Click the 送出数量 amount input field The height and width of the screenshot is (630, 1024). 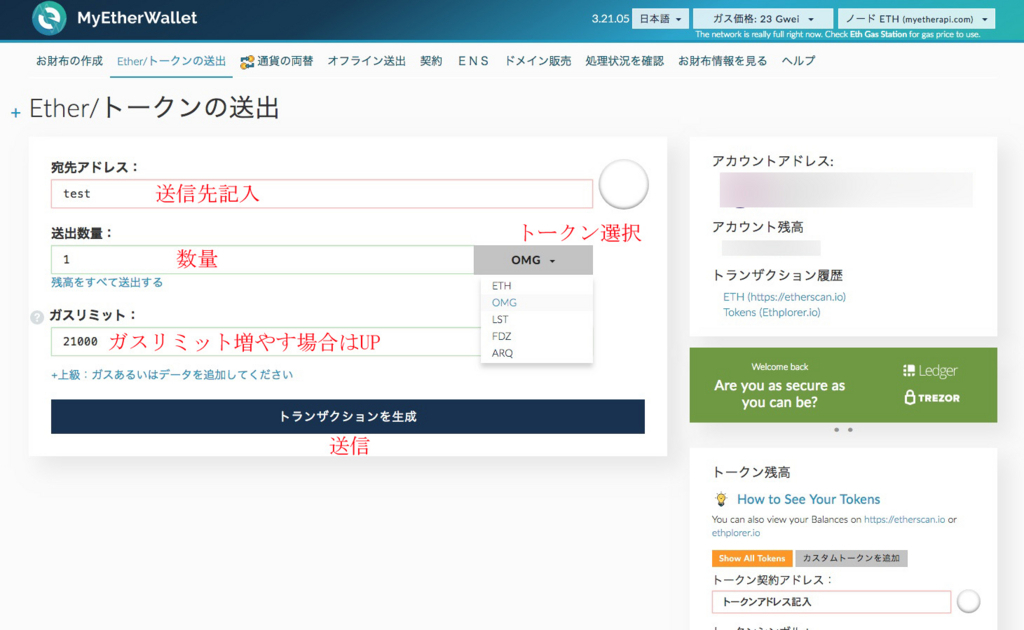tap(263, 260)
